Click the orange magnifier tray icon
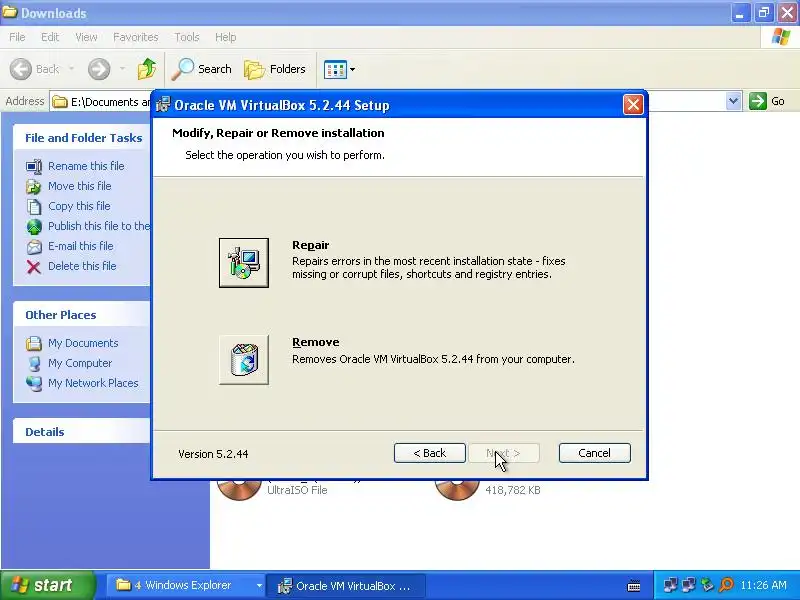This screenshot has height=600, width=800. click(x=726, y=585)
